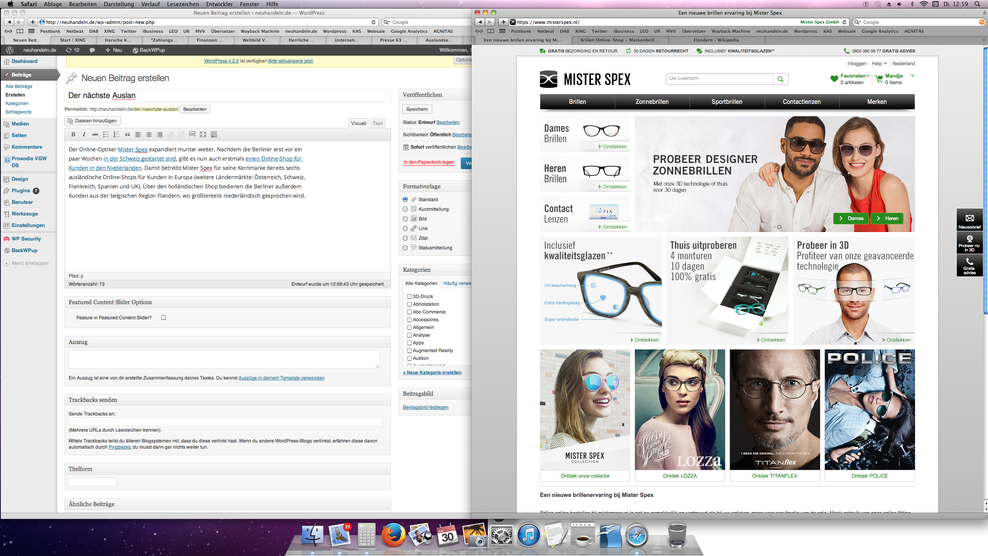Click Beitragsbild festlegen link

425,407
